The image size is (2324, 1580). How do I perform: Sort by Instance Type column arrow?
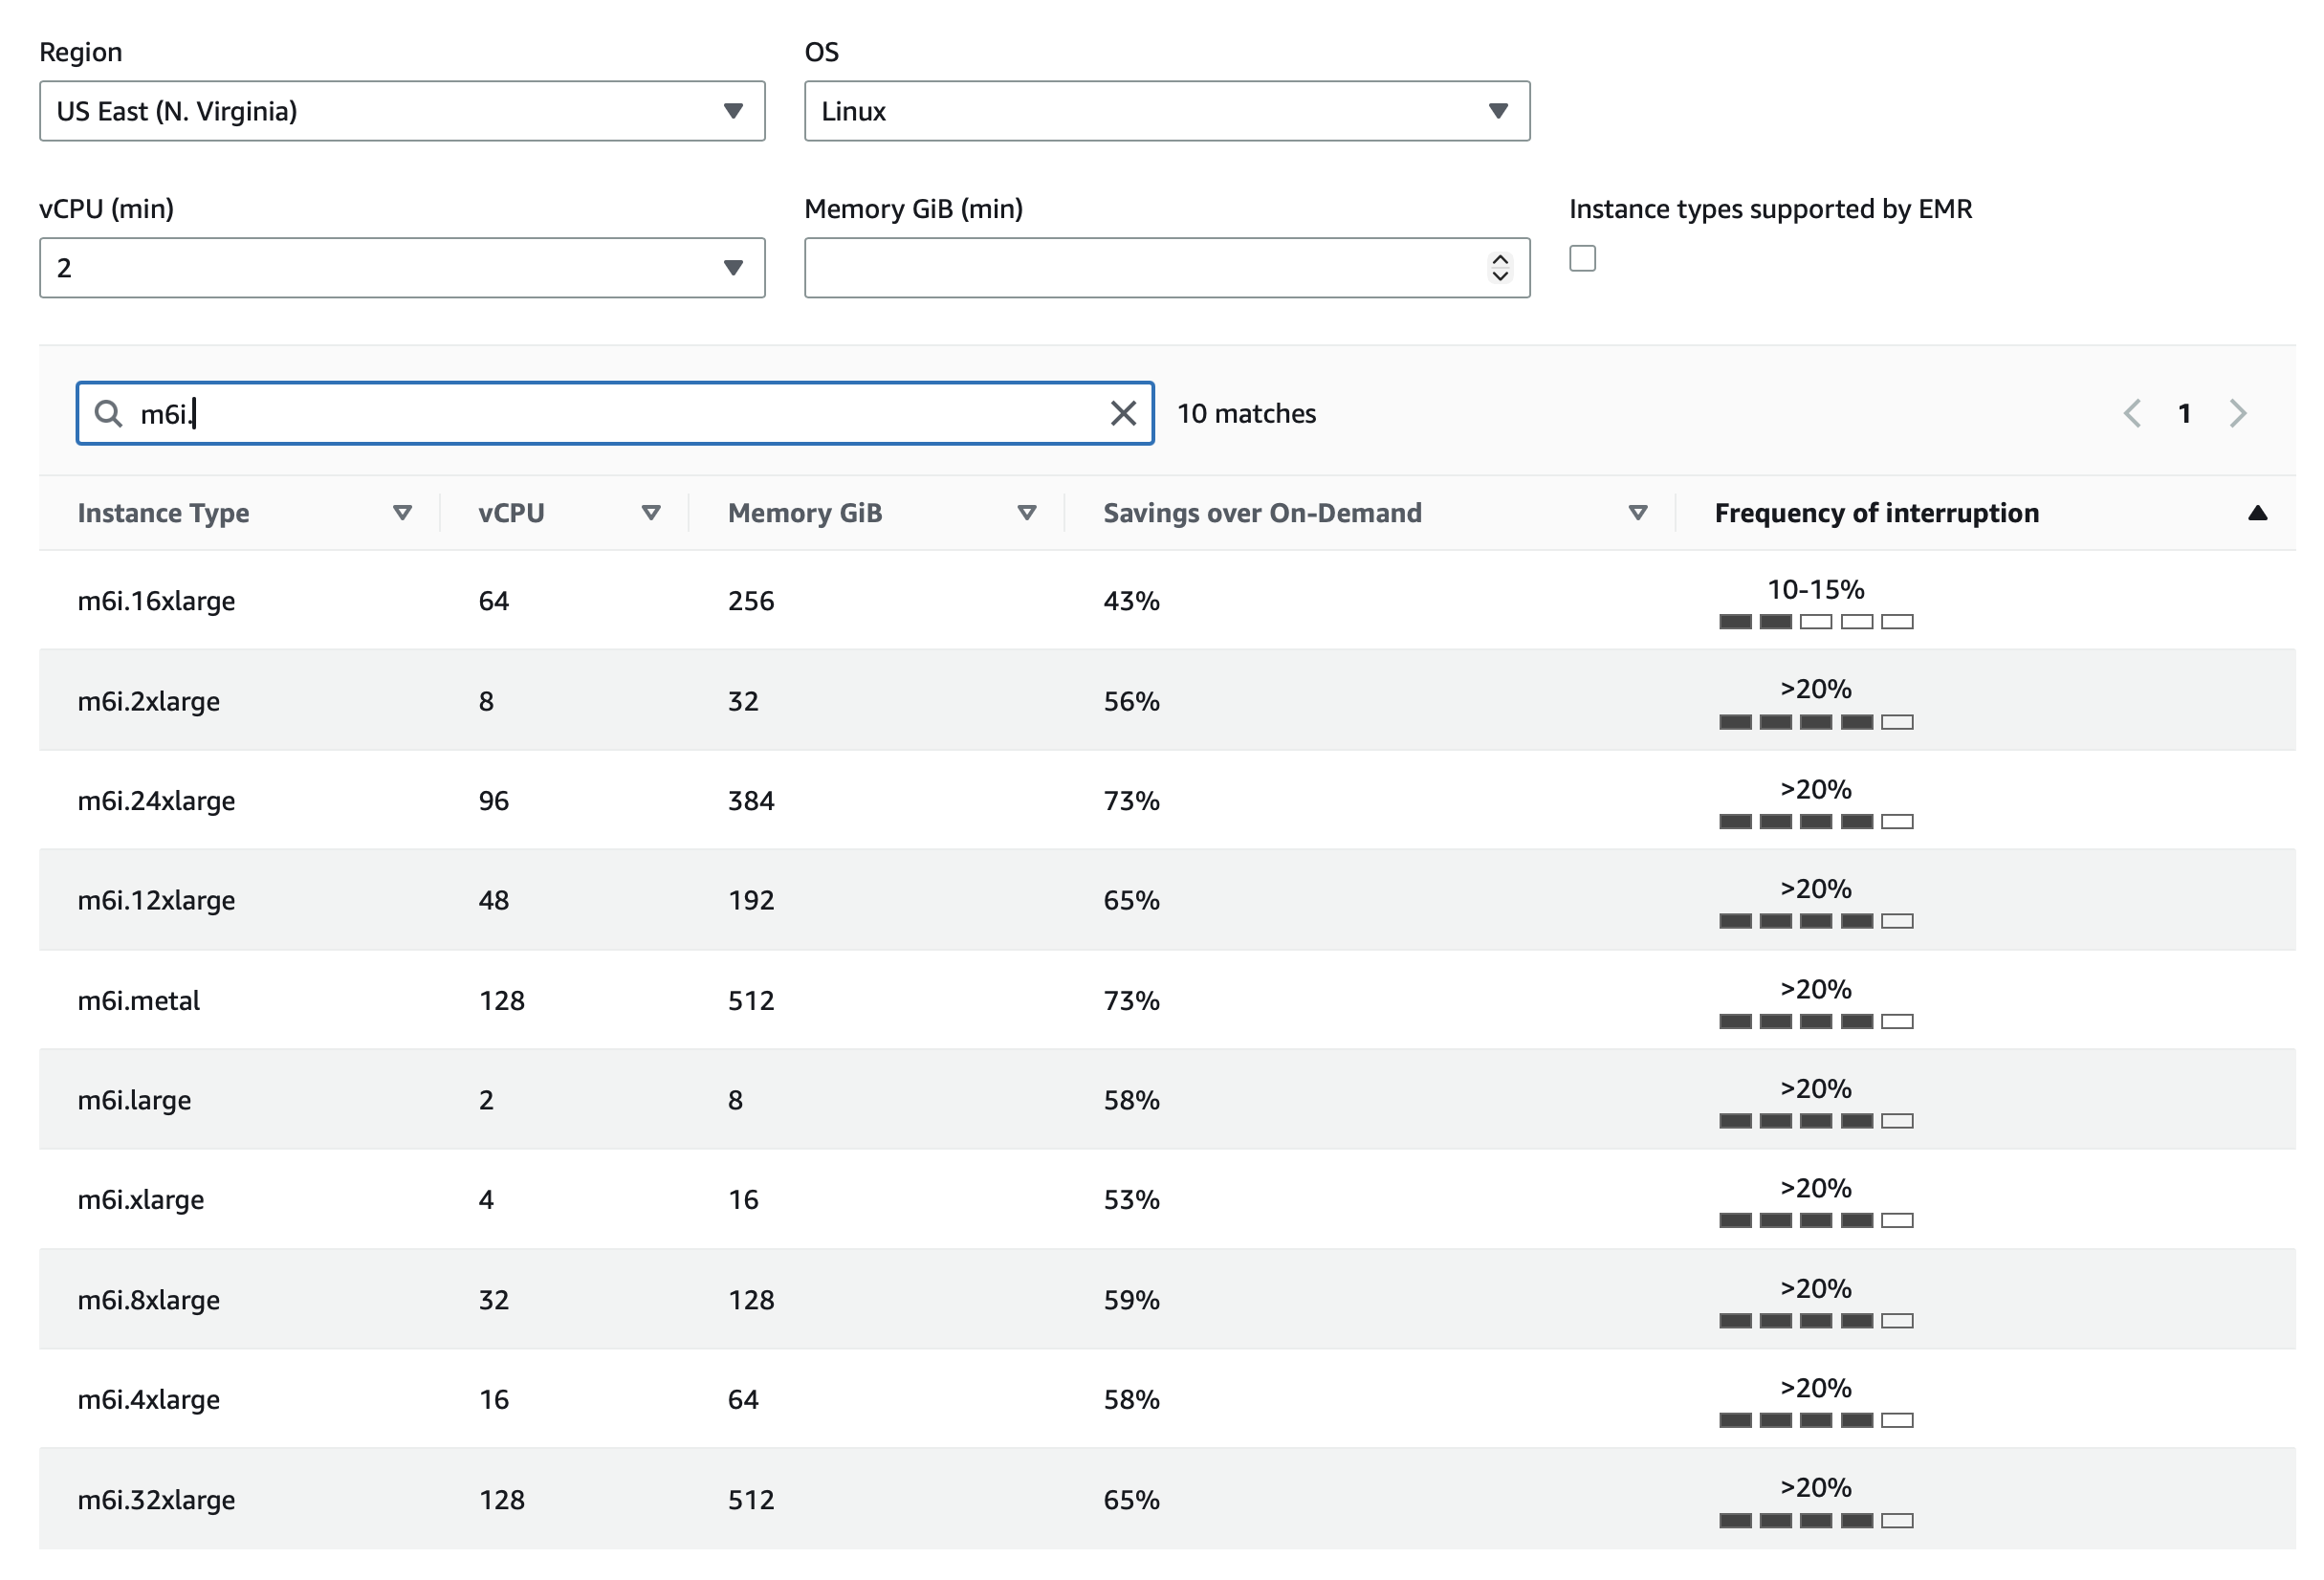(402, 513)
